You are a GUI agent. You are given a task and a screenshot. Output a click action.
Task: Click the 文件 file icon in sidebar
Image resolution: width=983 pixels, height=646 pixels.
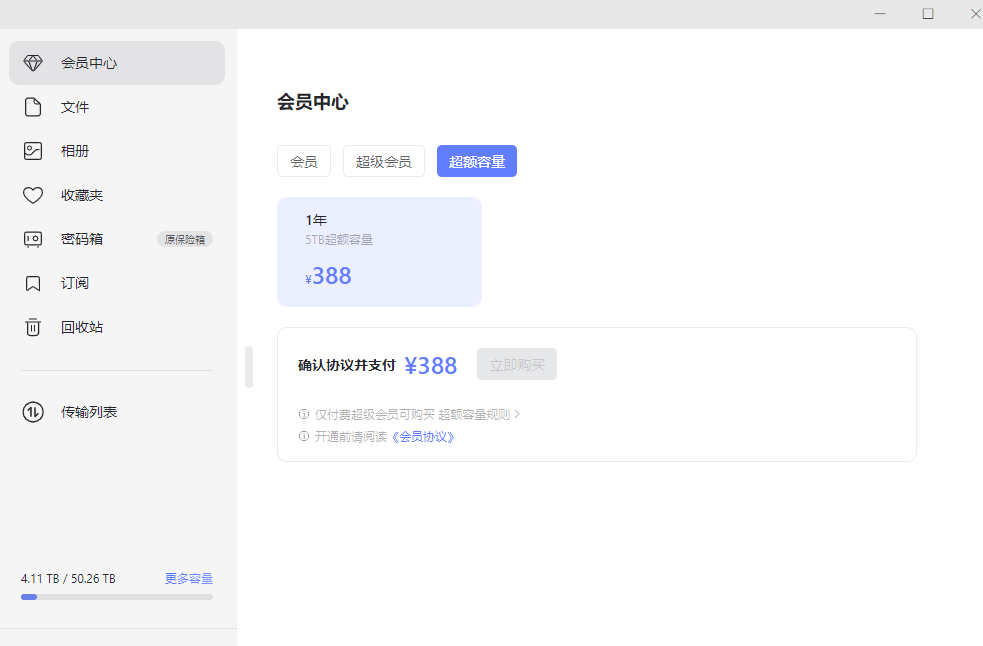(x=33, y=107)
